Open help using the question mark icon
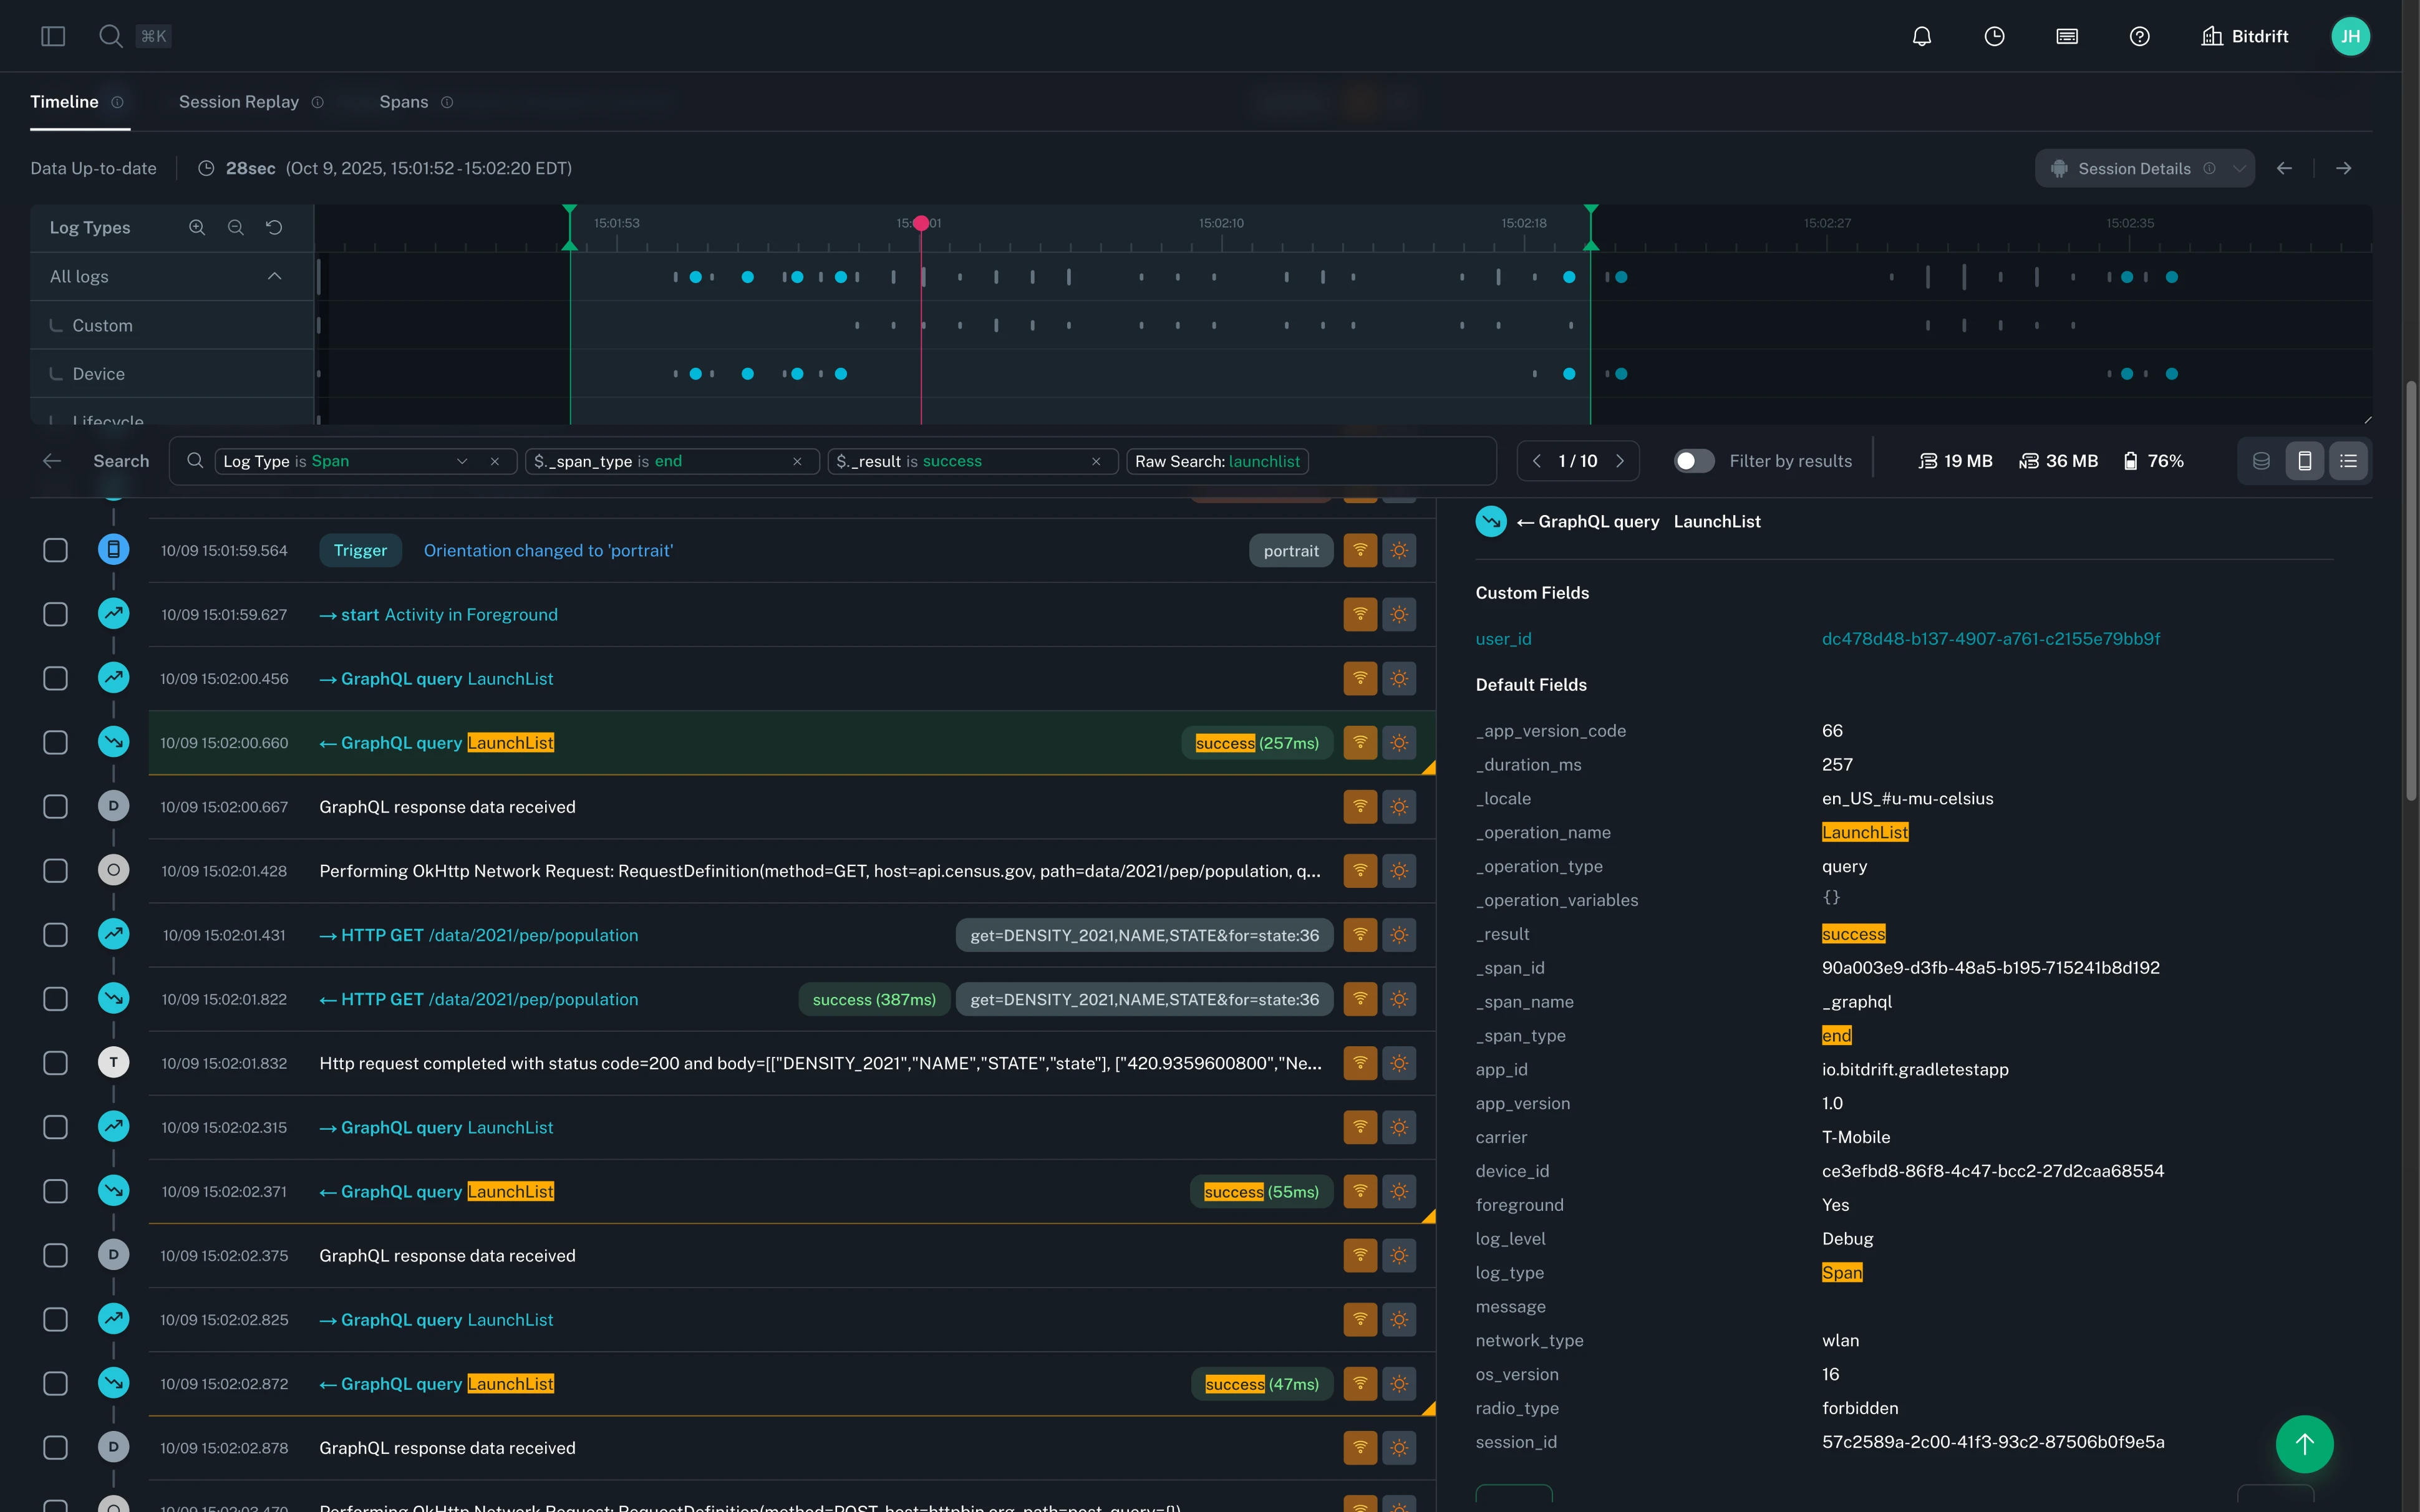The height and width of the screenshot is (1512, 2420). click(x=2140, y=36)
